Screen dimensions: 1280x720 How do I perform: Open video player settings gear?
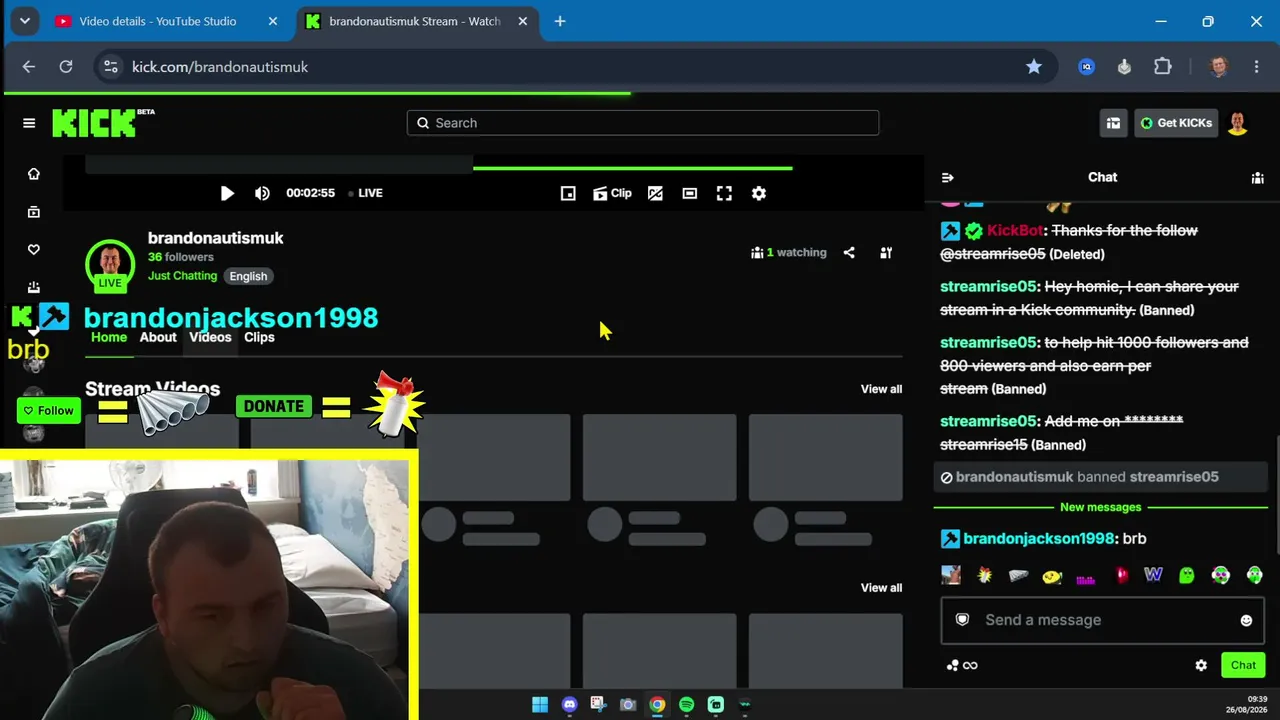click(x=759, y=193)
